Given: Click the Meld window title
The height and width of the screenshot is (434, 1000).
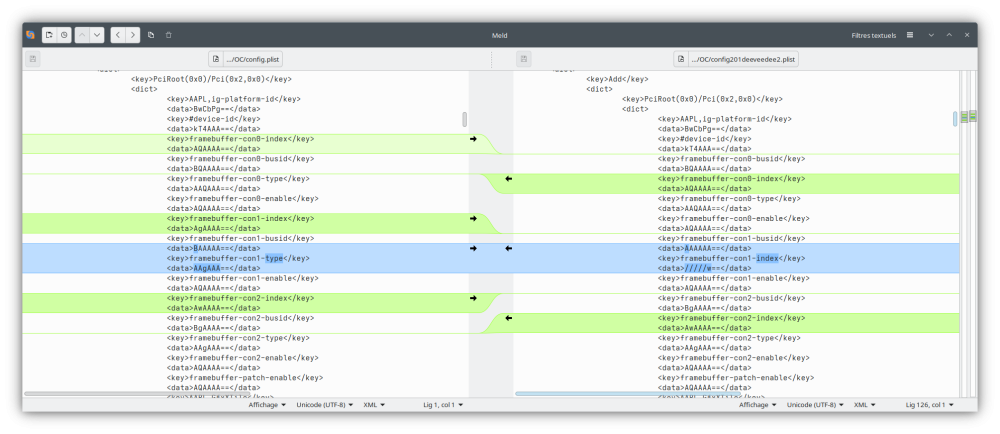Looking at the screenshot, I should pos(499,36).
